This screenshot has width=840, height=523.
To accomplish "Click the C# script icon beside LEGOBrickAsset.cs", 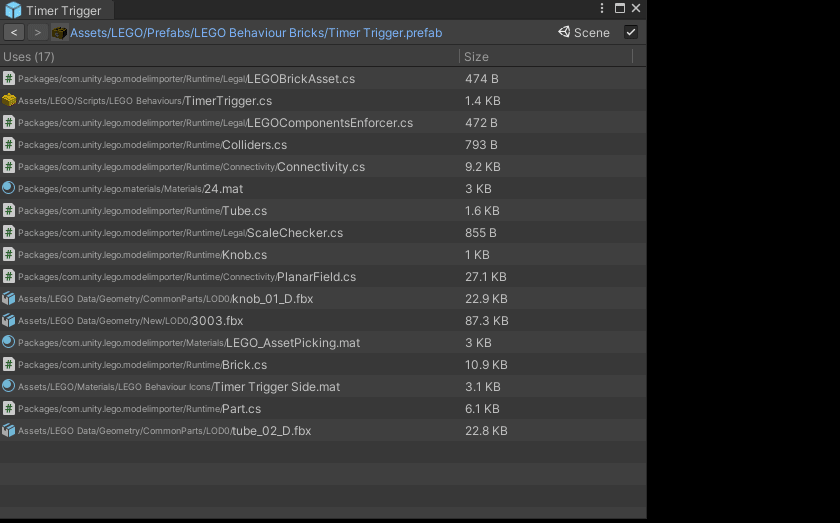I will tap(9, 79).
